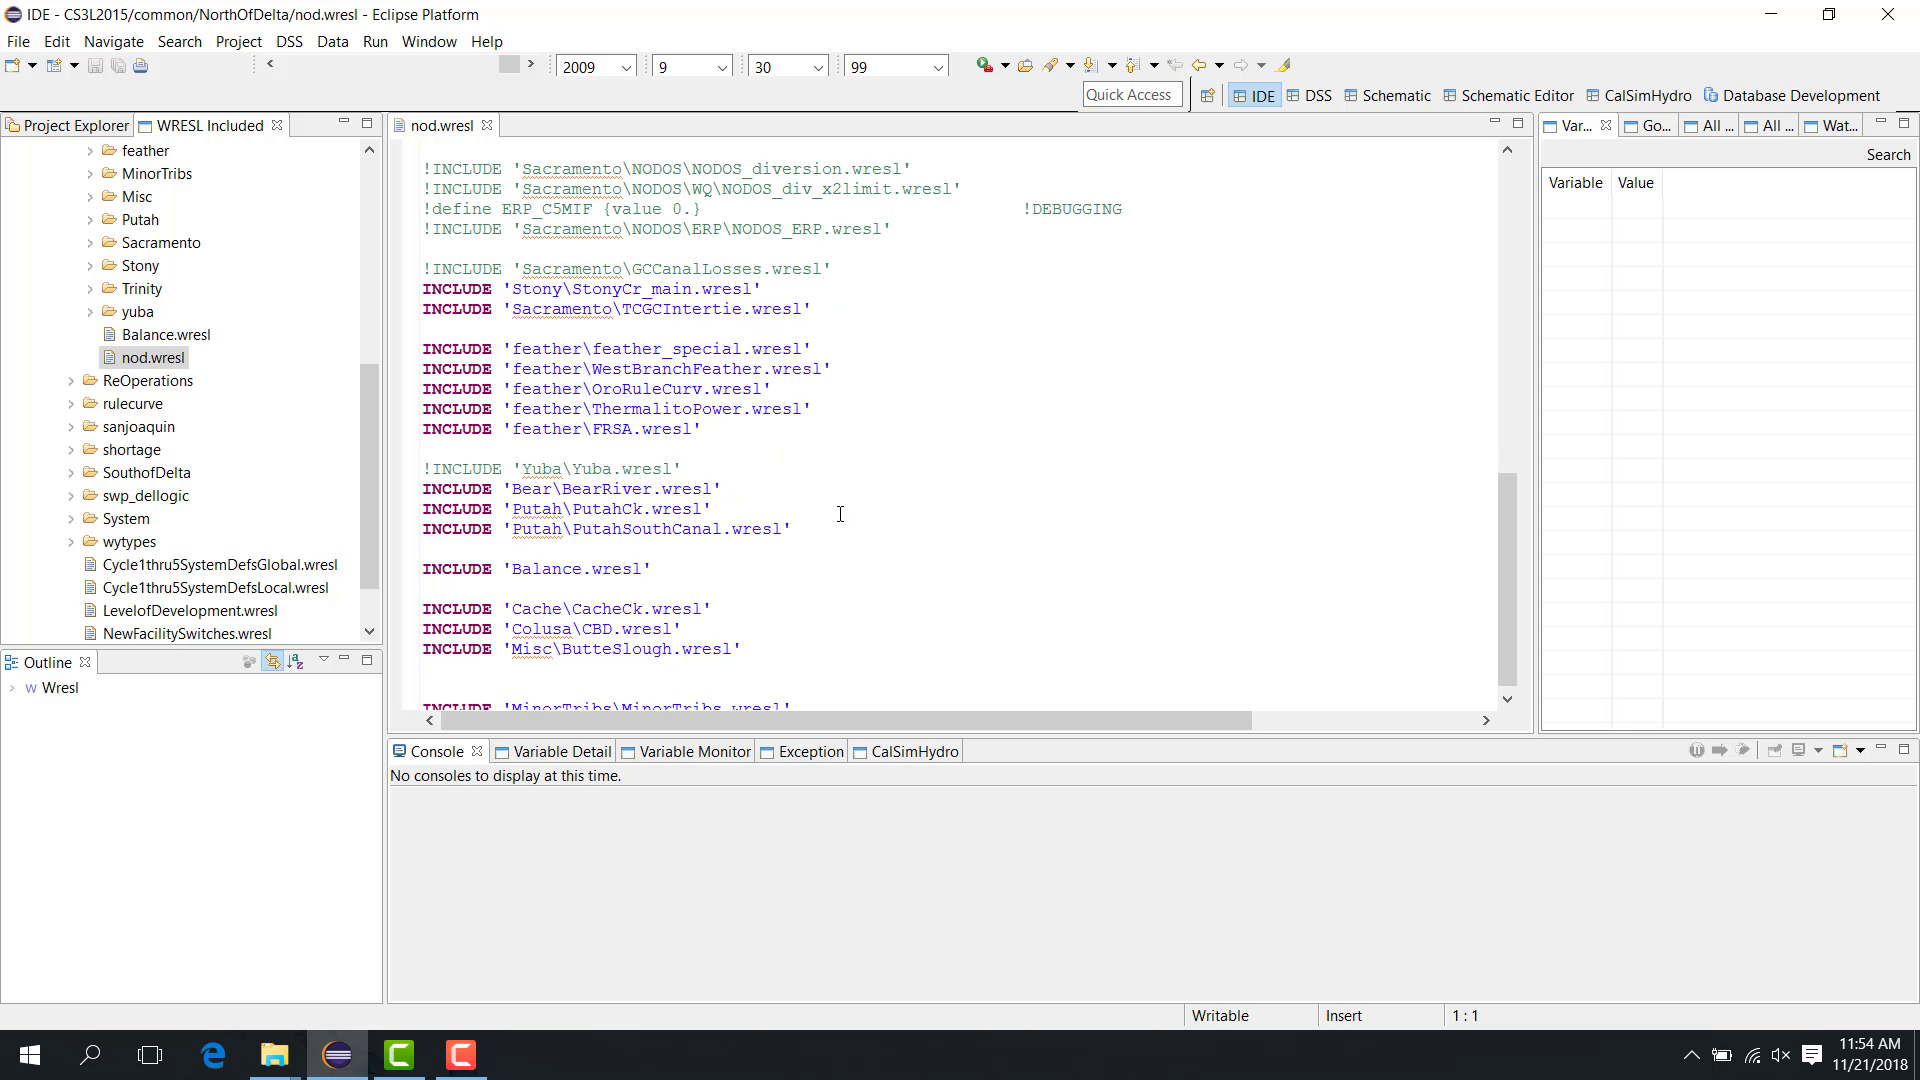Viewport: 1920px width, 1080px height.
Task: Click the Search label in Variables panel
Action: (x=1888, y=155)
